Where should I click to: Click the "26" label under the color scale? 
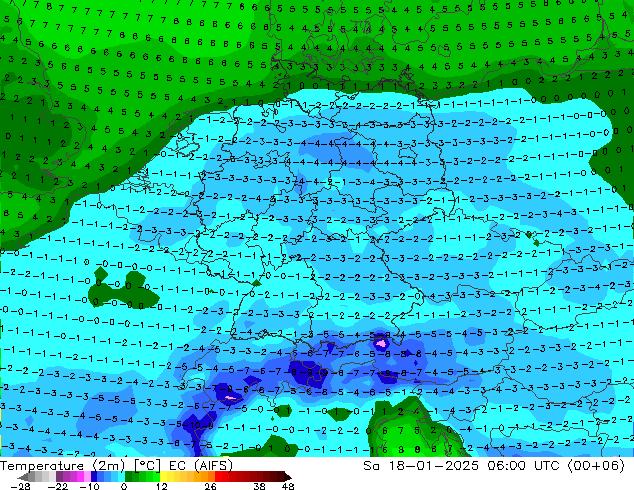point(210,486)
